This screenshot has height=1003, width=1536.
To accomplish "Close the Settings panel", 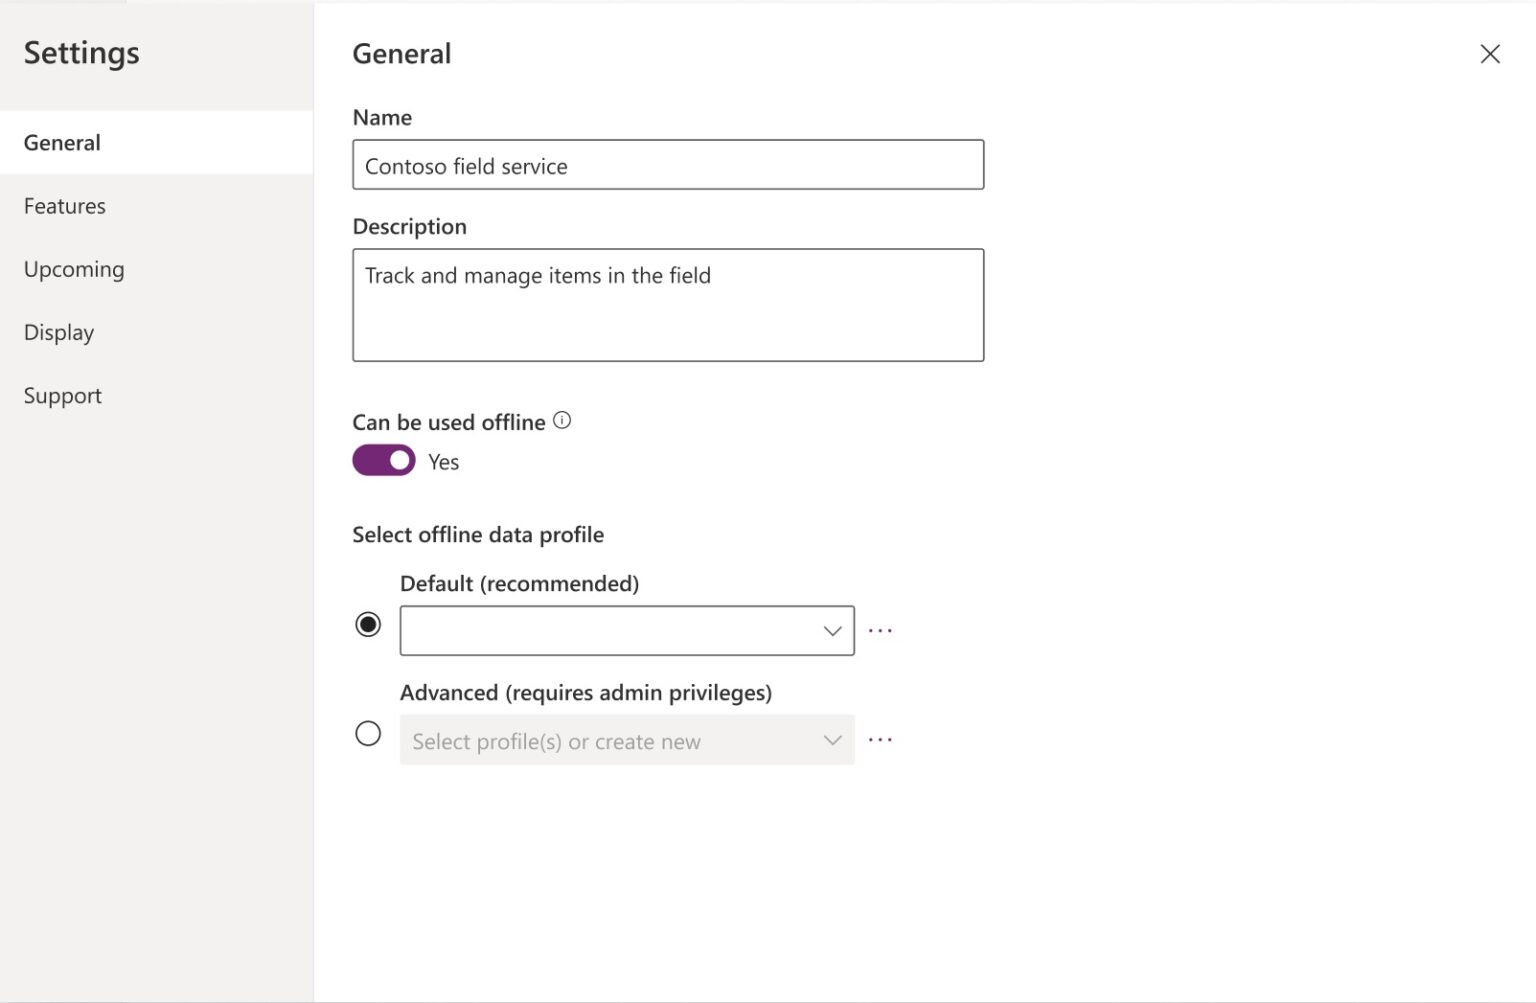I will [x=1489, y=54].
